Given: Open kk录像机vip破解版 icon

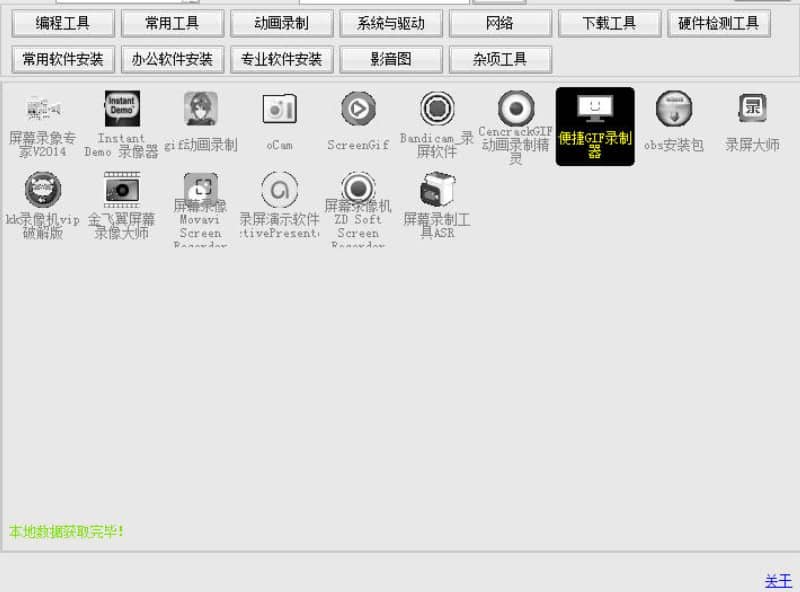Looking at the screenshot, I should (43, 190).
